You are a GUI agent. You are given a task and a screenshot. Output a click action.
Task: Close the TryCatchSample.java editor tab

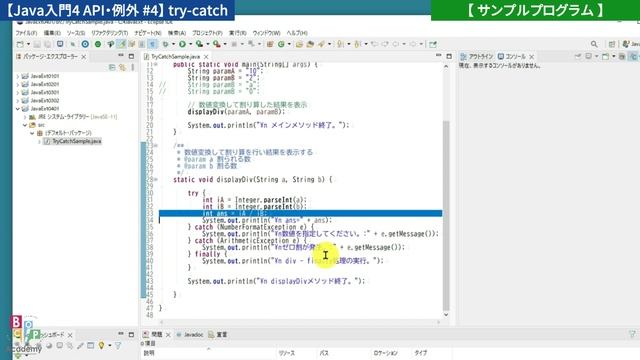[206, 57]
